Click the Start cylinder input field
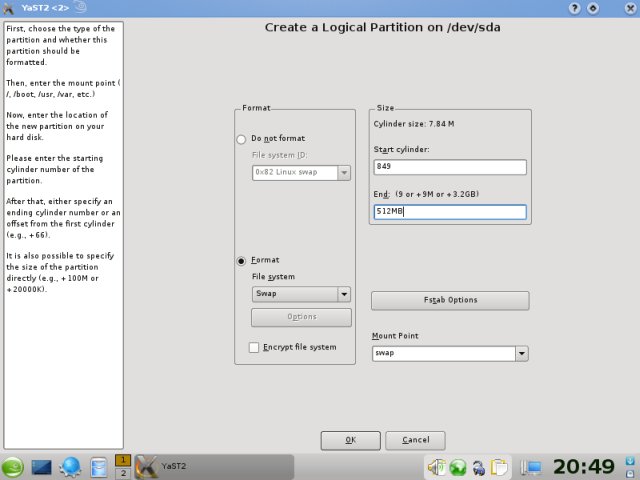The height and width of the screenshot is (480, 640). tap(448, 168)
